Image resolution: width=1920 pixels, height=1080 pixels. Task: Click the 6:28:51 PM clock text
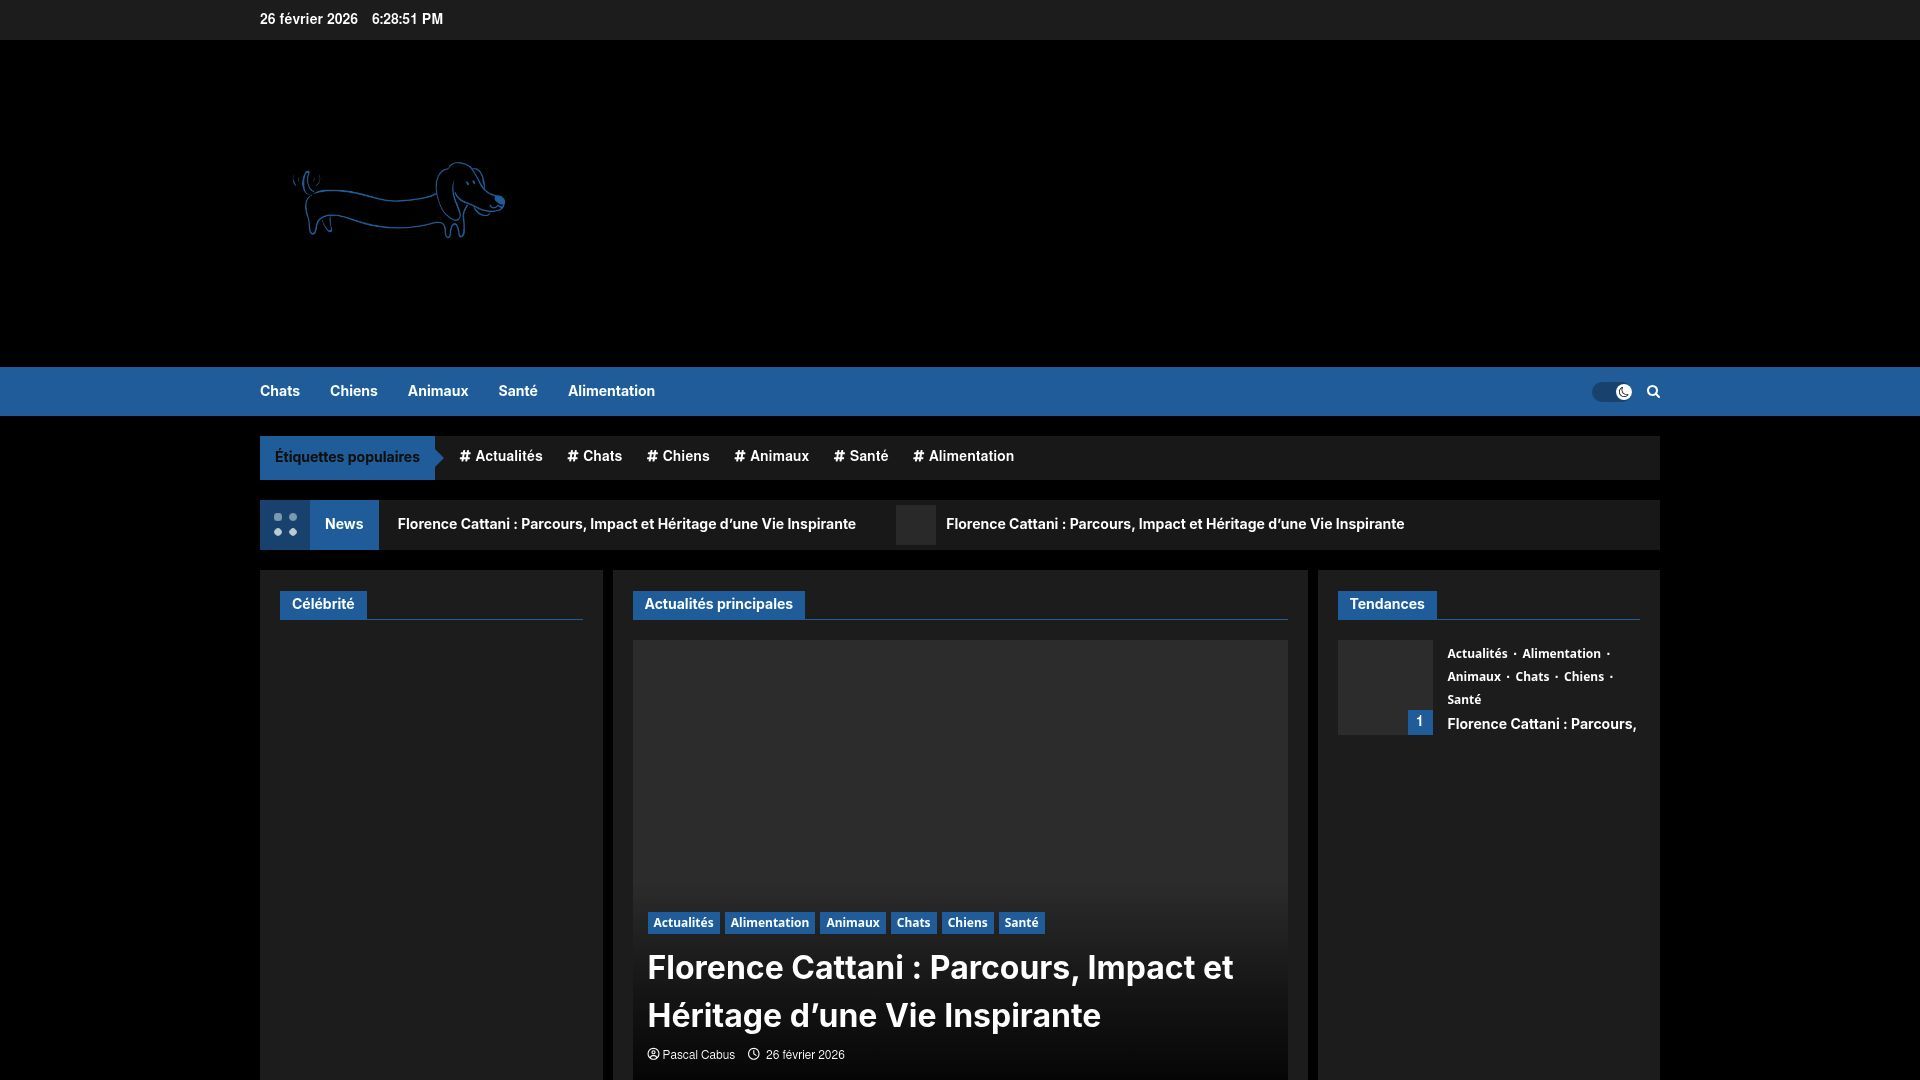[407, 19]
